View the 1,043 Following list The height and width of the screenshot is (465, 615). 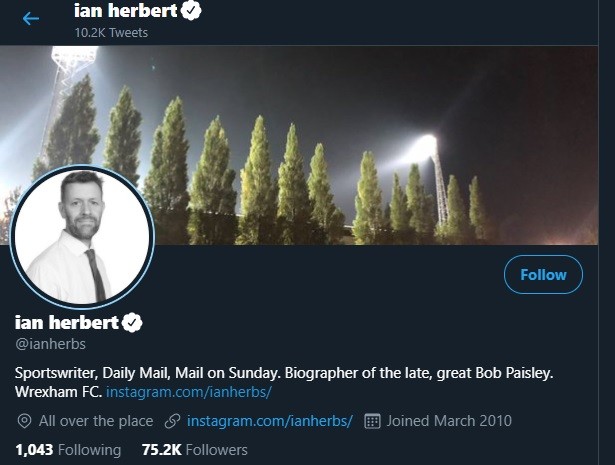[68, 450]
